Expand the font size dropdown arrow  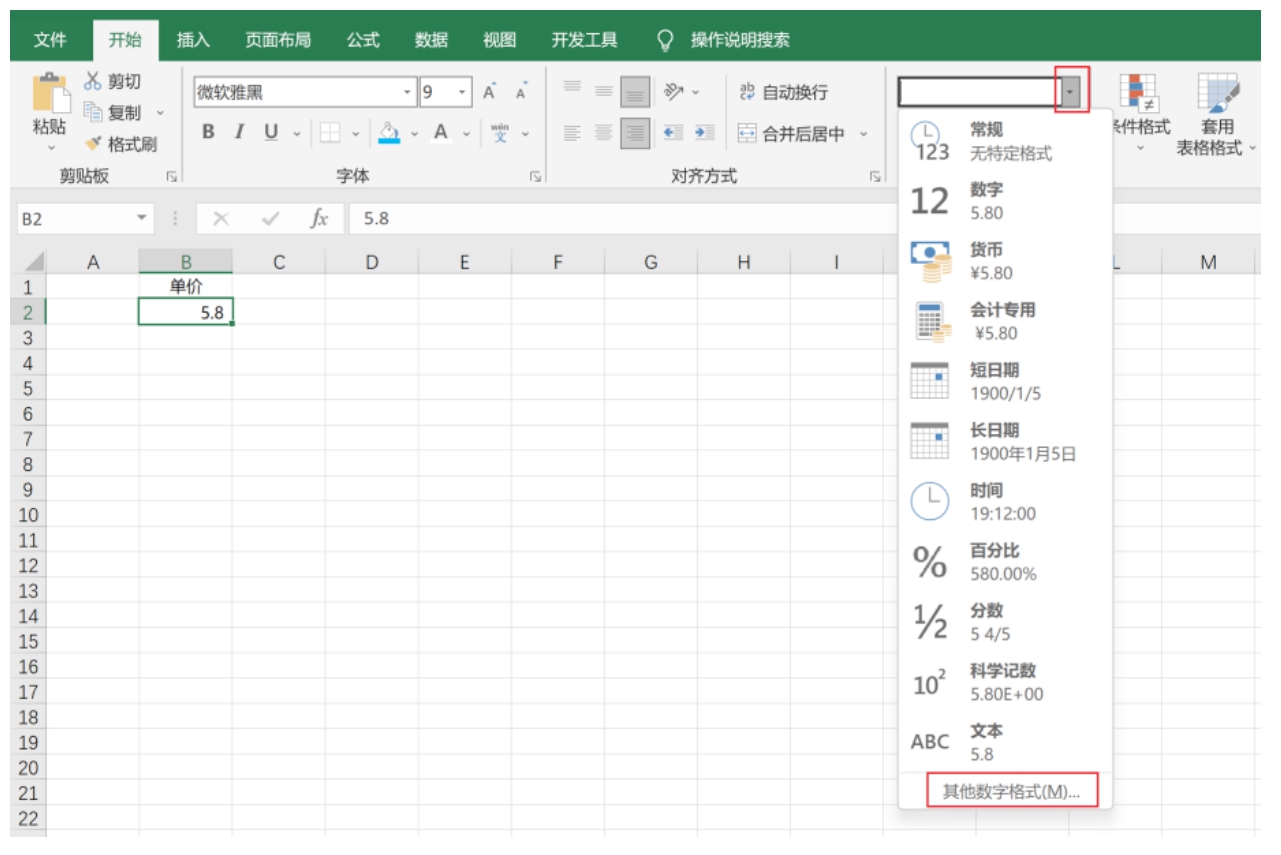click(x=462, y=92)
